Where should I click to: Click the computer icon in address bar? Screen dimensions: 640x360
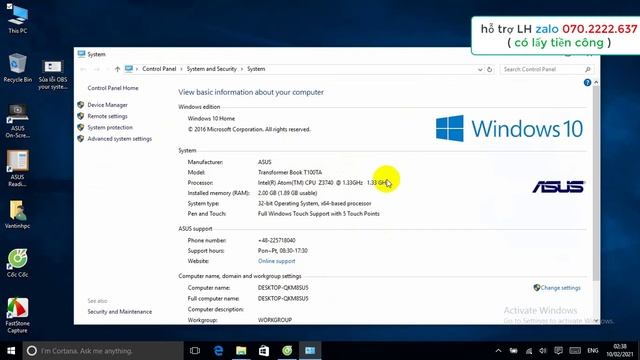click(129, 69)
